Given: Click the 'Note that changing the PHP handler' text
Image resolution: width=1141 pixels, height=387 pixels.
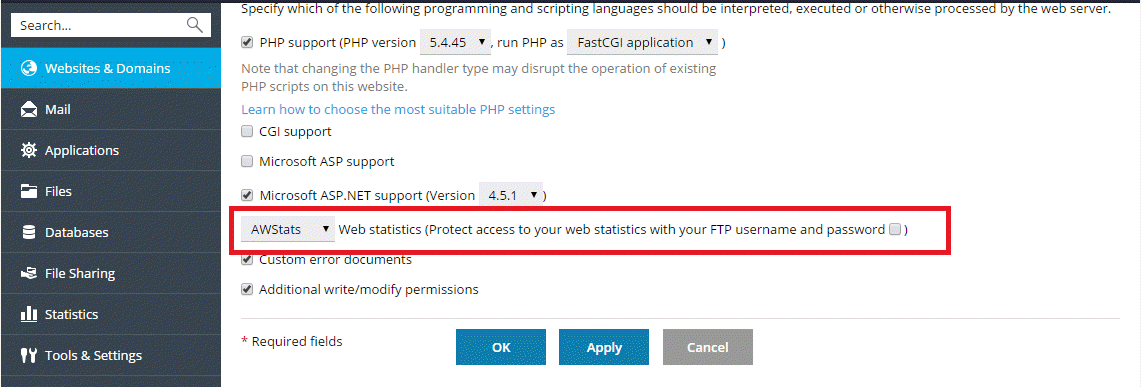Looking at the screenshot, I should [x=479, y=78].
